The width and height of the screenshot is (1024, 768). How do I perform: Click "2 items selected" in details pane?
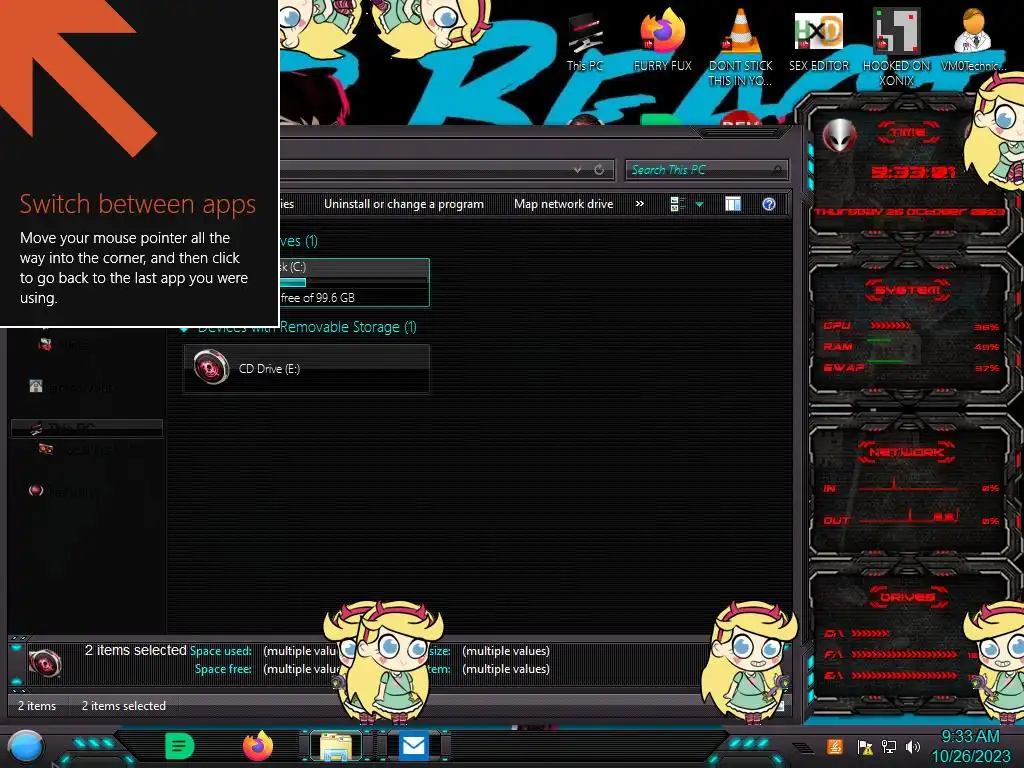click(x=135, y=650)
